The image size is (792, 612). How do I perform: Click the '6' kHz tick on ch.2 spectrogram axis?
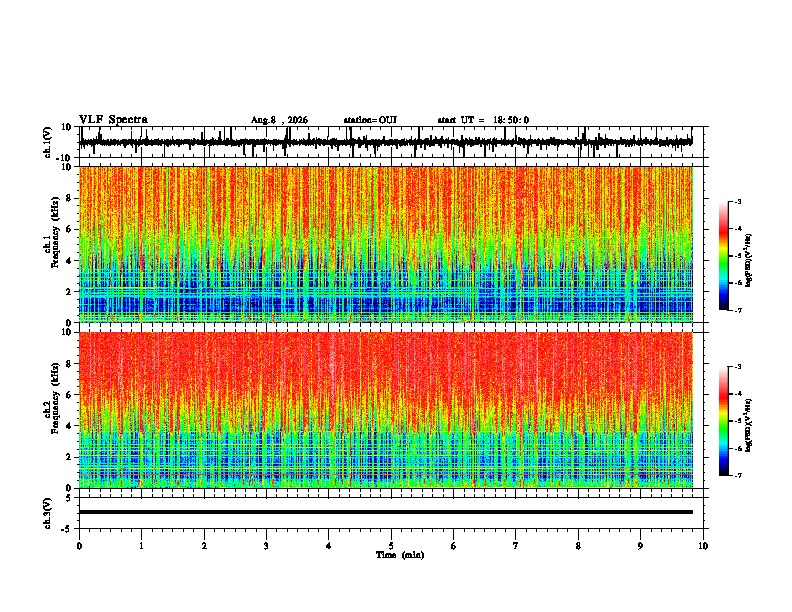click(x=70, y=395)
